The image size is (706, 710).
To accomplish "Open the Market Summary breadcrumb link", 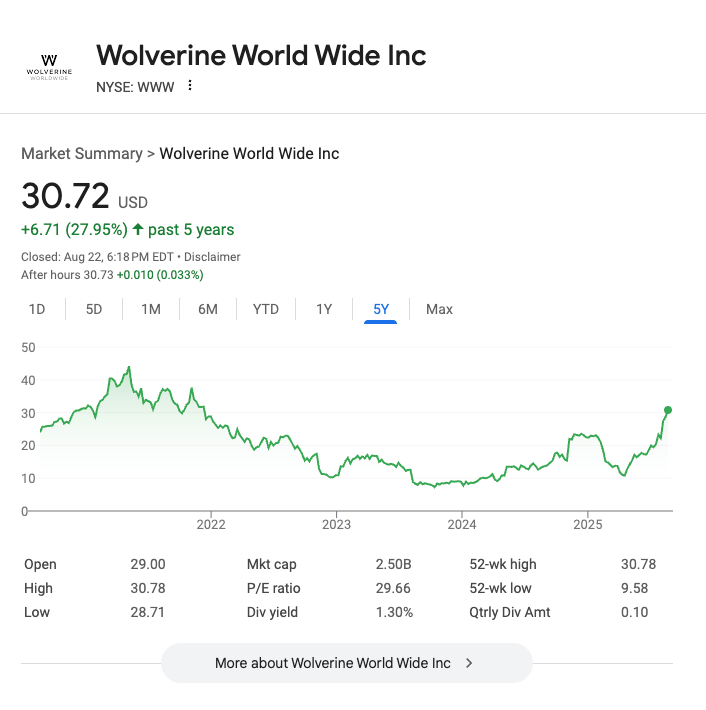I will pos(82,154).
